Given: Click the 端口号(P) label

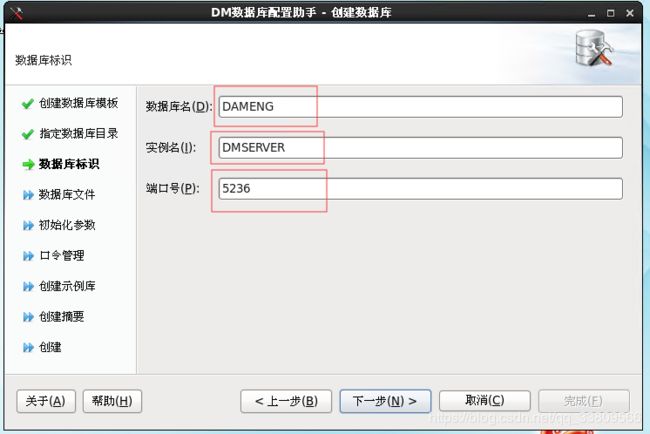Looking at the screenshot, I should [x=172, y=189].
